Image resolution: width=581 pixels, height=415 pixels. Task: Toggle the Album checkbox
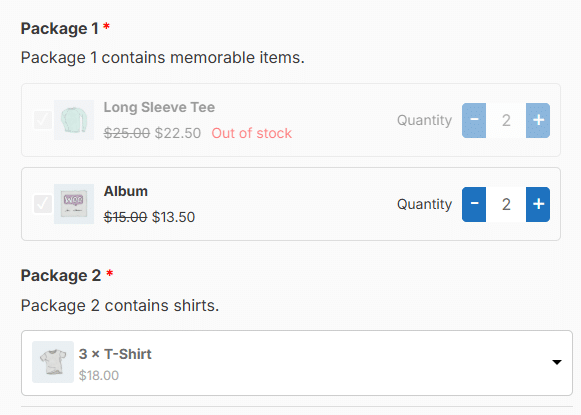pyautogui.click(x=43, y=204)
